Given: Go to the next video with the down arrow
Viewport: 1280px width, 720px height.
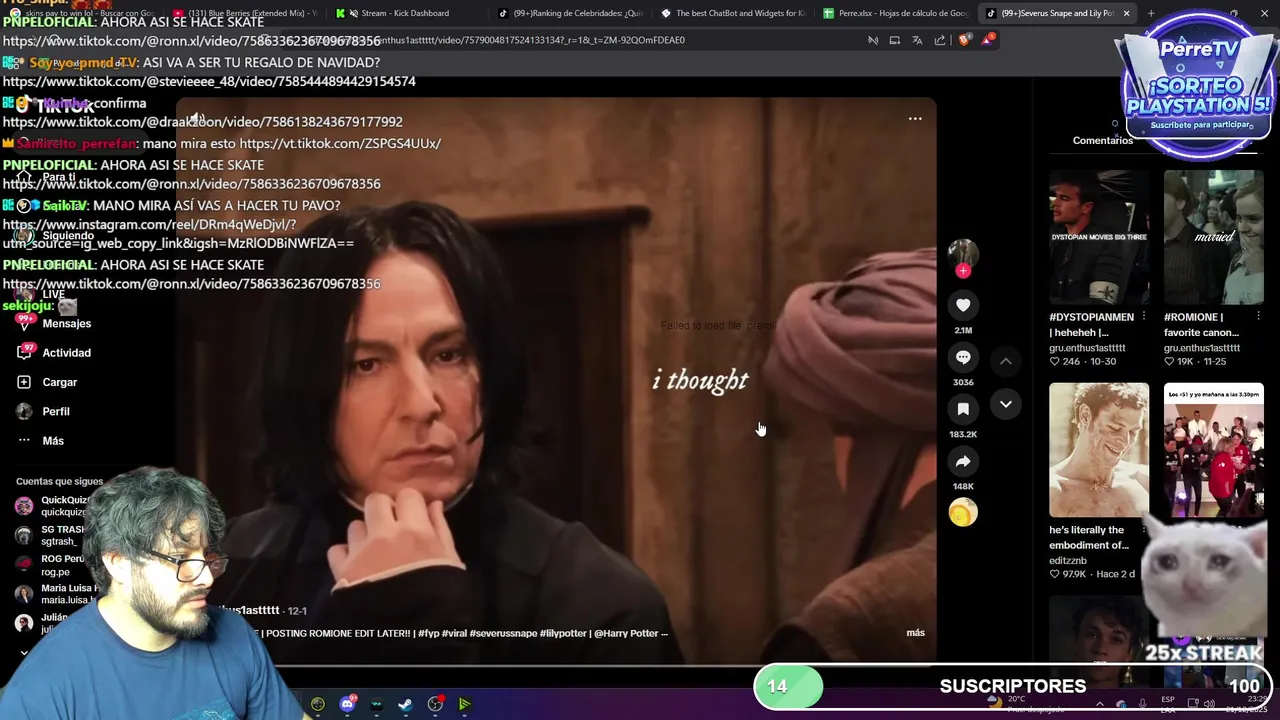Looking at the screenshot, I should tap(1006, 404).
